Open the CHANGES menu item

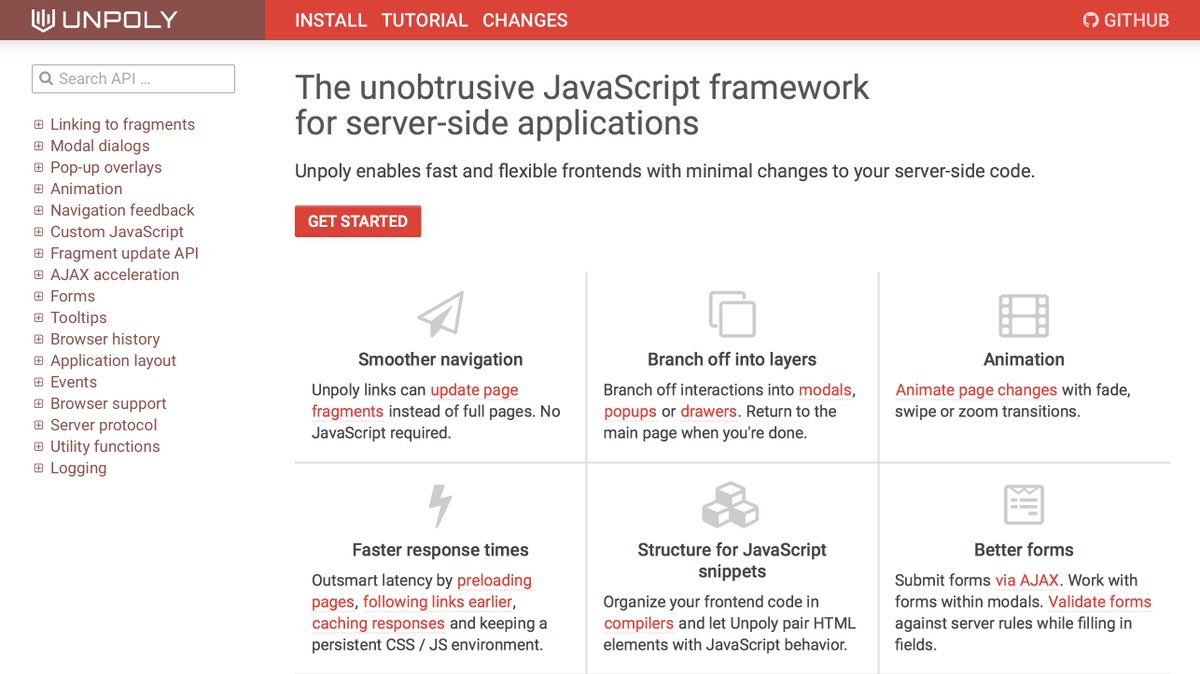pos(525,20)
